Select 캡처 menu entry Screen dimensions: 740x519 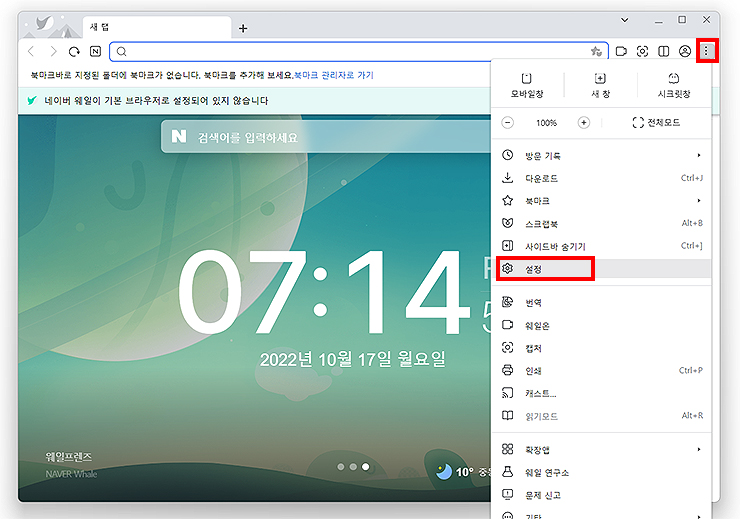pyautogui.click(x=601, y=348)
